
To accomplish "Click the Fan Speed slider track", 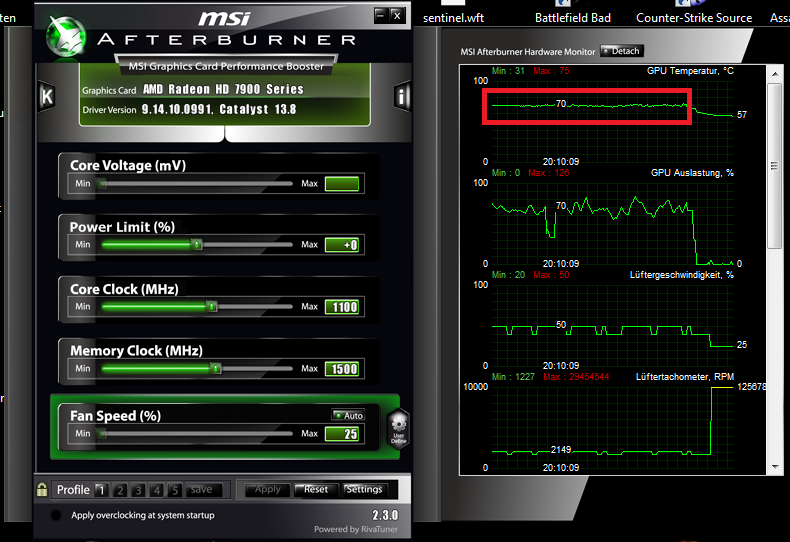I will pyautogui.click(x=196, y=433).
